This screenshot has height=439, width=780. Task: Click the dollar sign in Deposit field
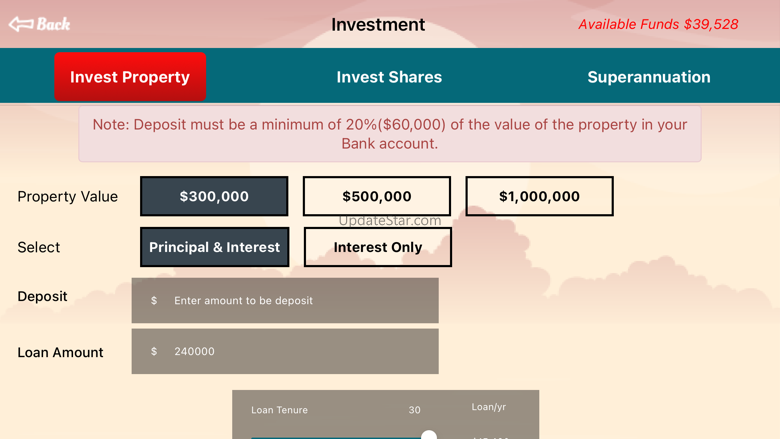click(154, 300)
